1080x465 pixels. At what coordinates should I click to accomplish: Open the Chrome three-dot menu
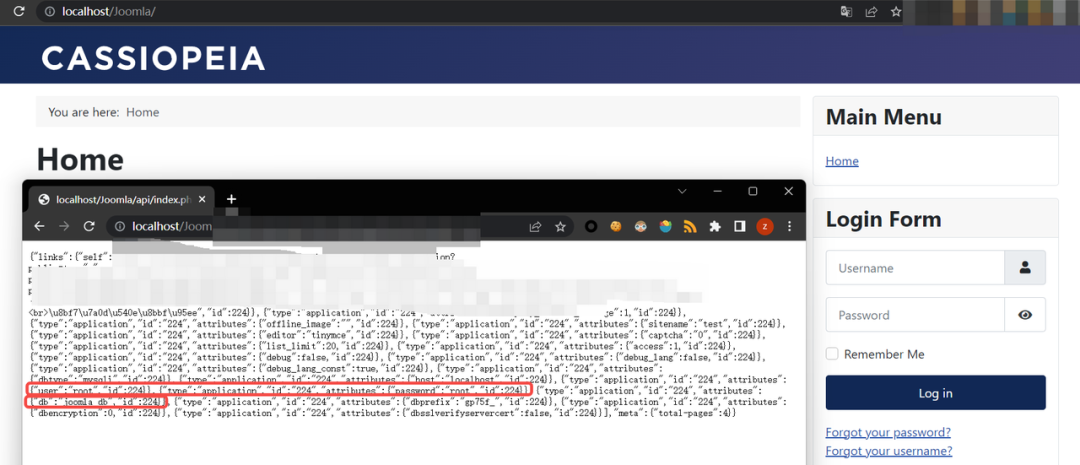(x=790, y=227)
